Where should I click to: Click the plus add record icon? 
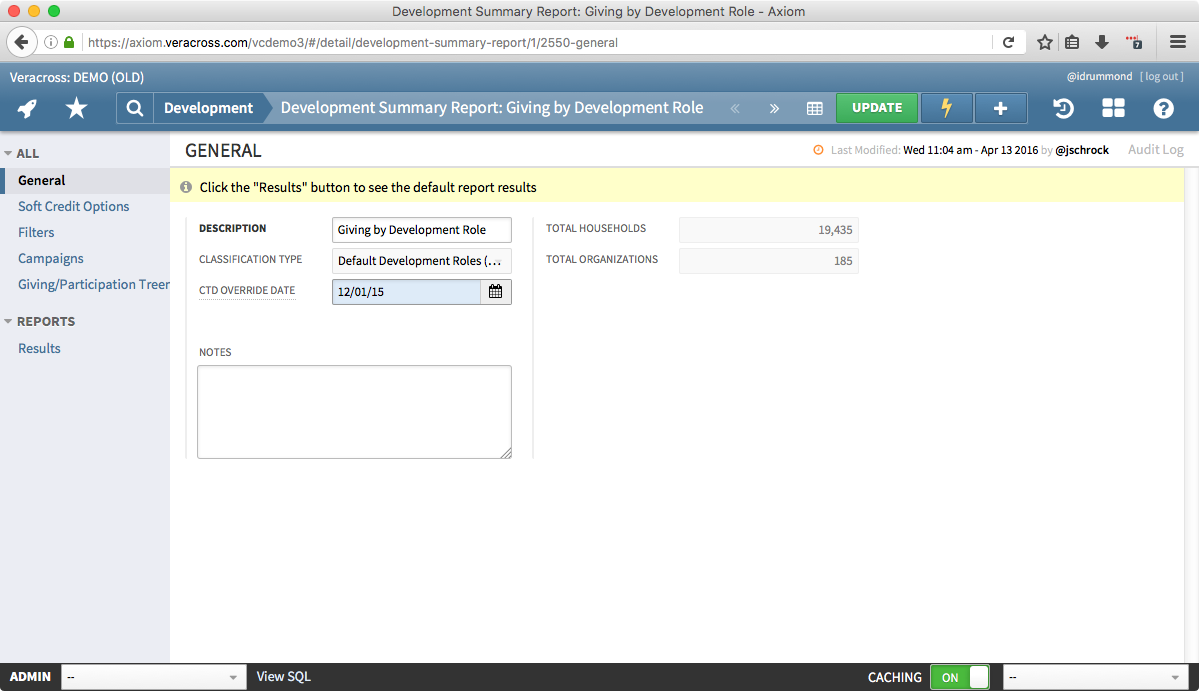click(1000, 108)
